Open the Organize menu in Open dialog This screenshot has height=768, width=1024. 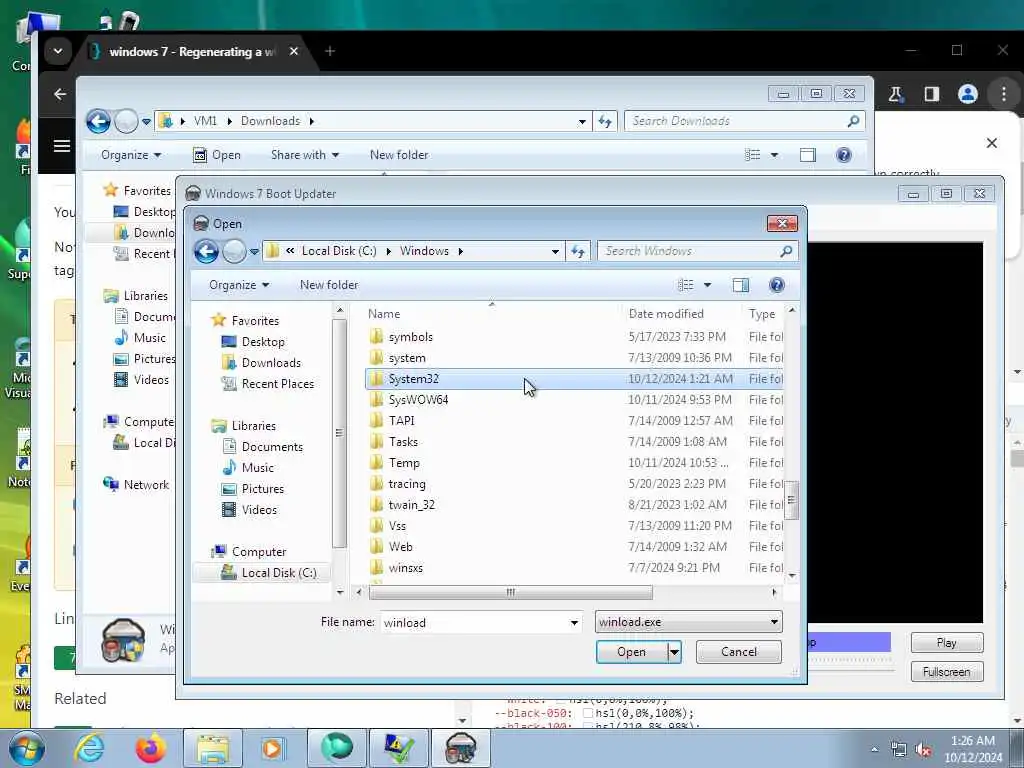[239, 285]
